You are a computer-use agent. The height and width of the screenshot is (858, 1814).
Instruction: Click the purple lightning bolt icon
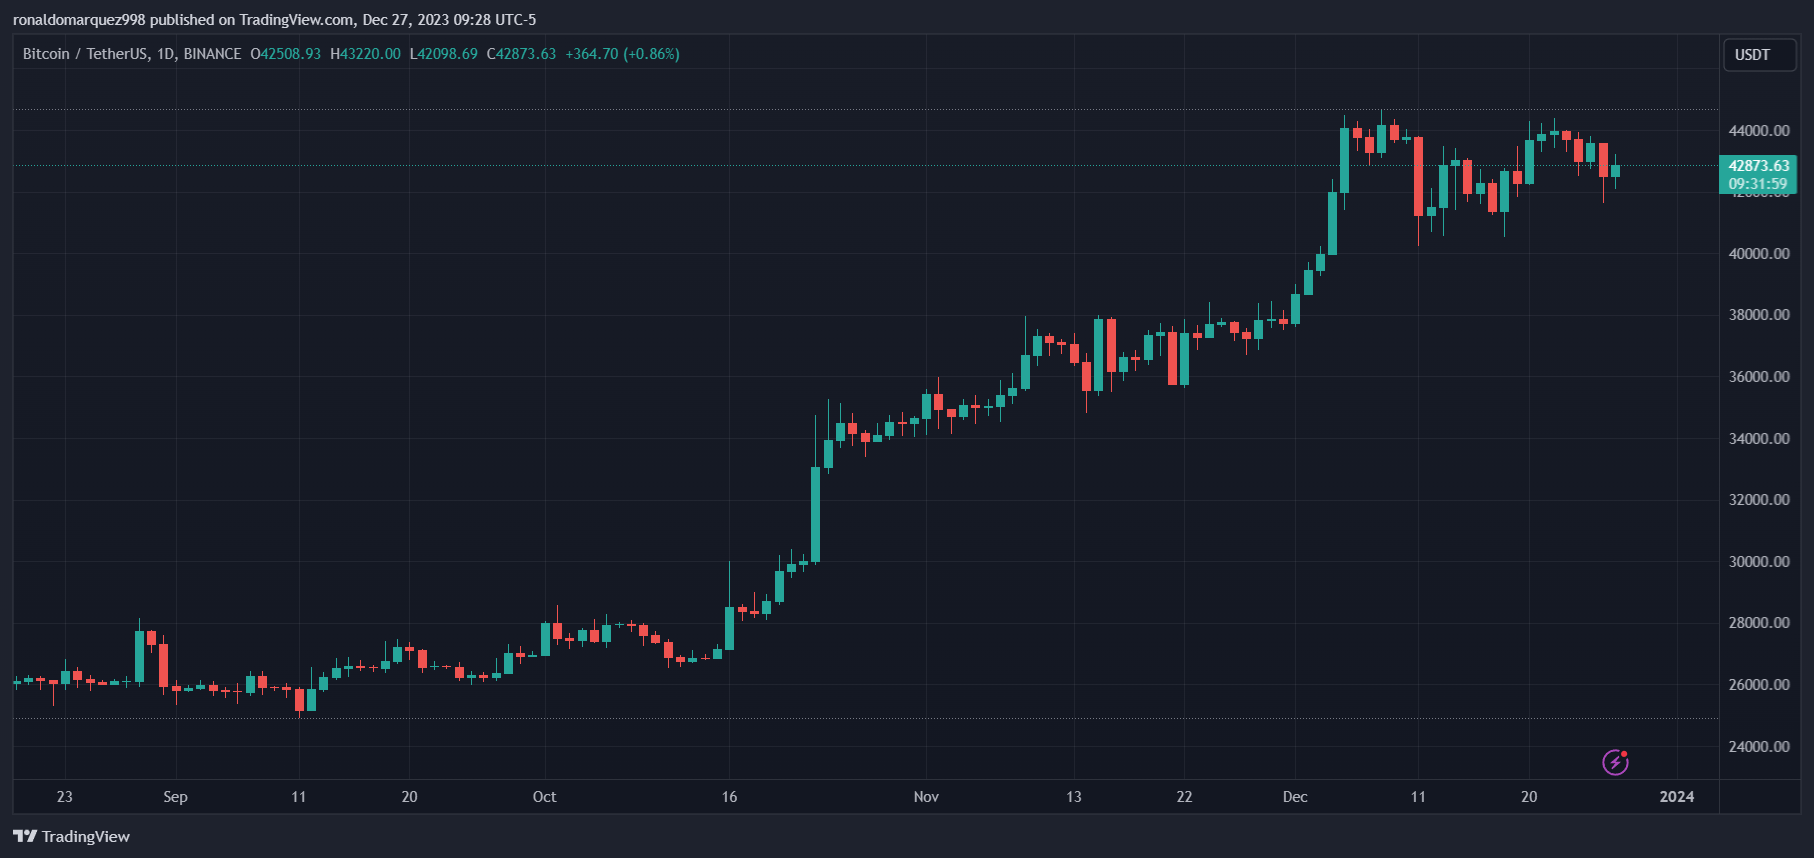(x=1615, y=763)
